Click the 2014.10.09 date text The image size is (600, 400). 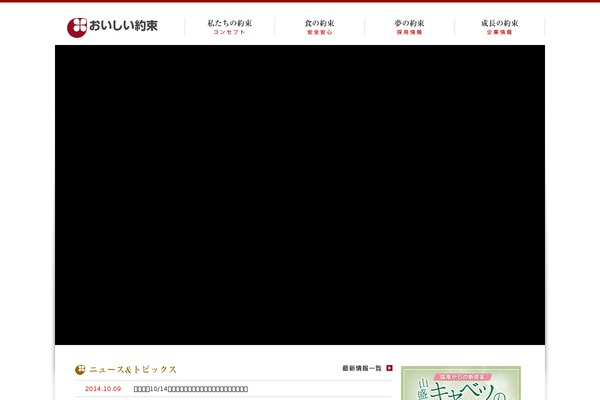pyautogui.click(x=103, y=389)
